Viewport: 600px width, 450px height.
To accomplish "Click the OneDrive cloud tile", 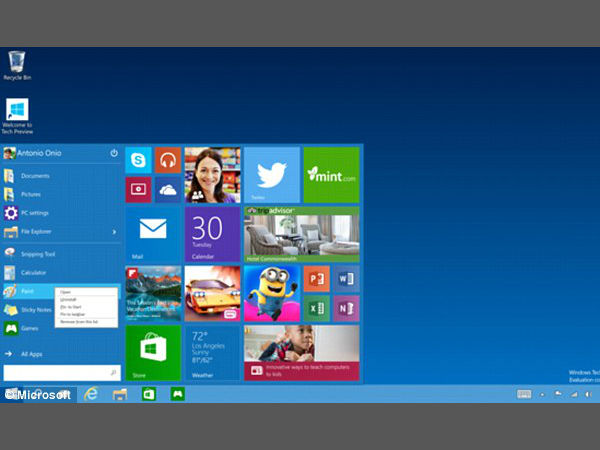I will pos(167,189).
